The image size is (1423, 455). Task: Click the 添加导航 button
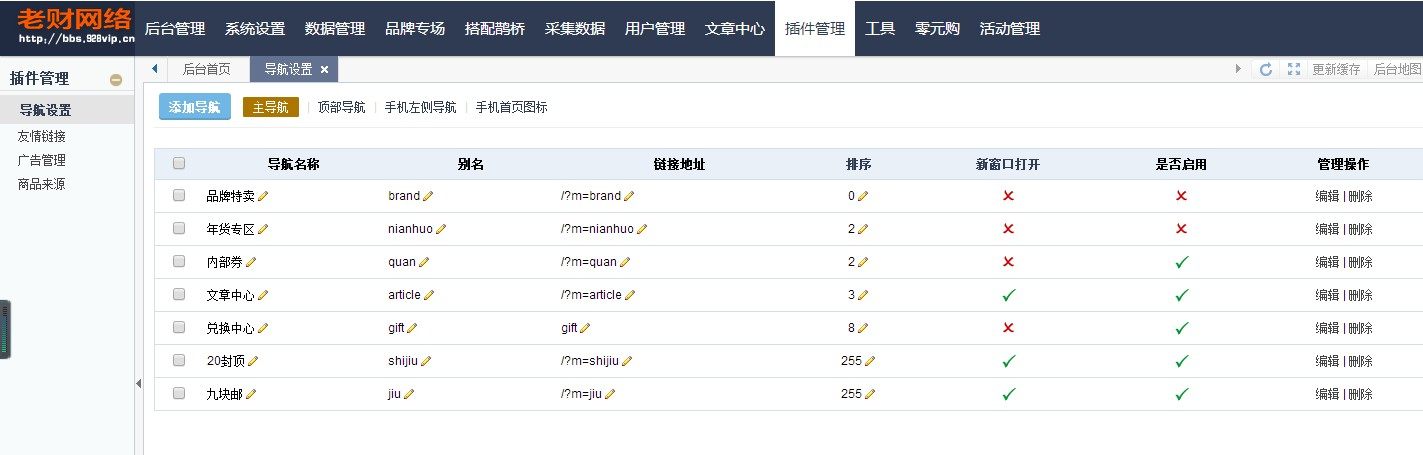click(x=195, y=107)
